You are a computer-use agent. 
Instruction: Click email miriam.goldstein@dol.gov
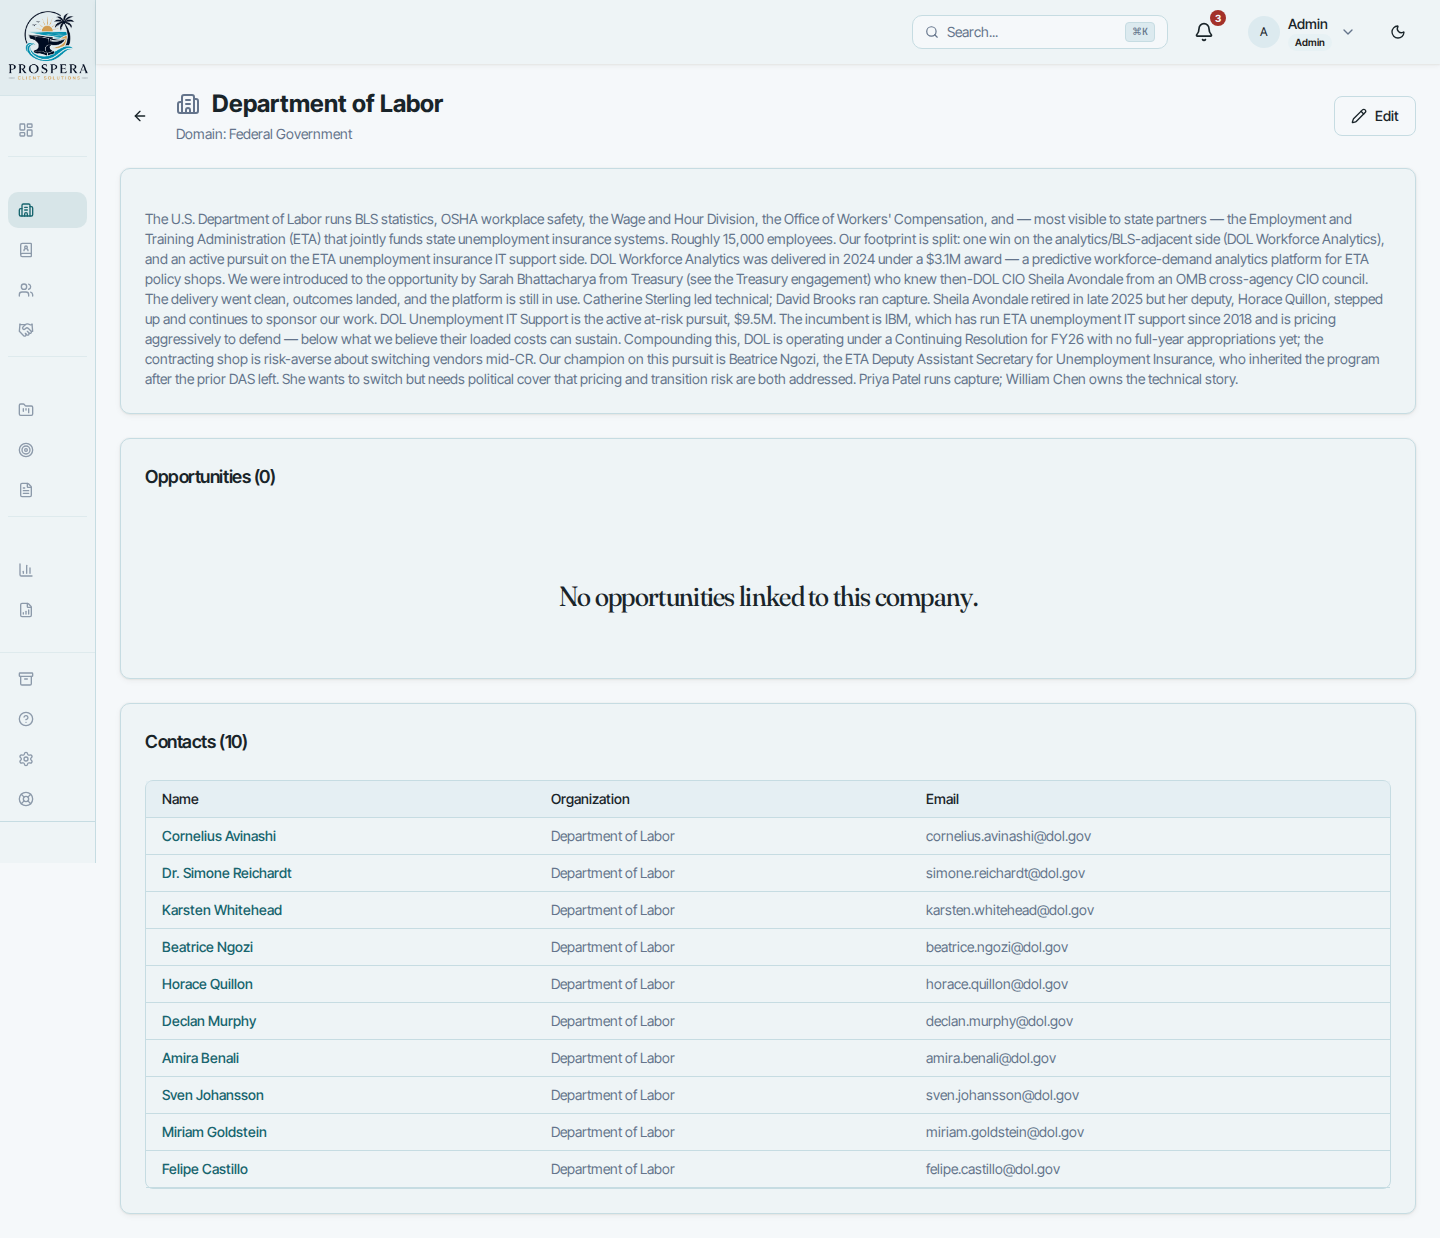(1005, 1132)
